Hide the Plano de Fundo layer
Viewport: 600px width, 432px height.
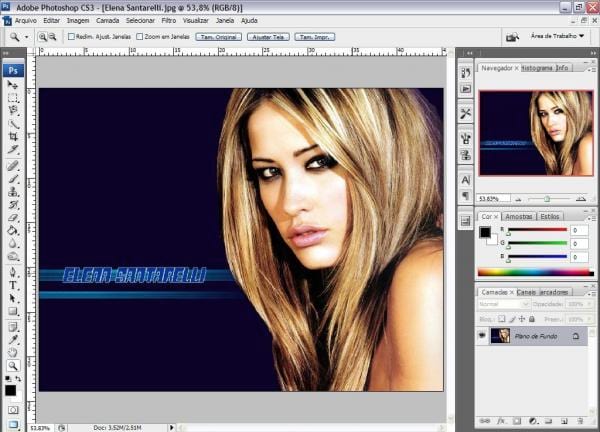(x=482, y=336)
